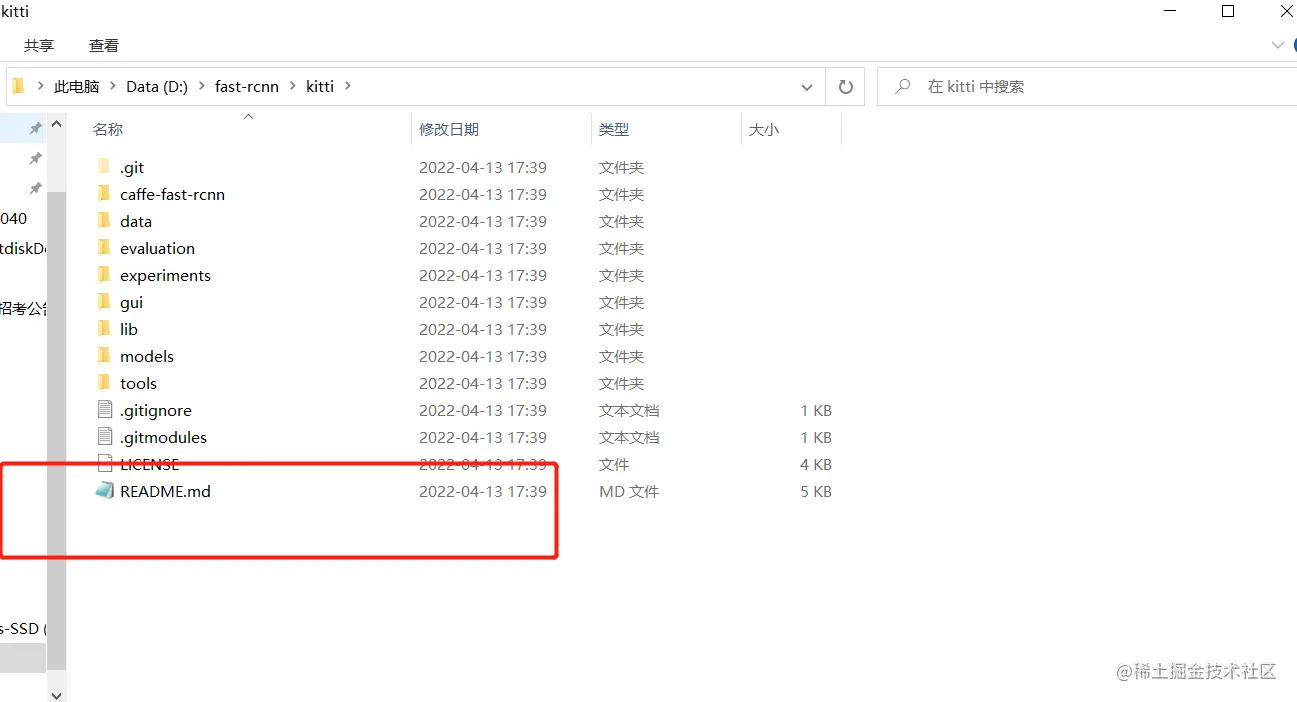This screenshot has width=1297, height=702.
Task: Click the 4 KB size of LICENSE
Action: point(816,464)
